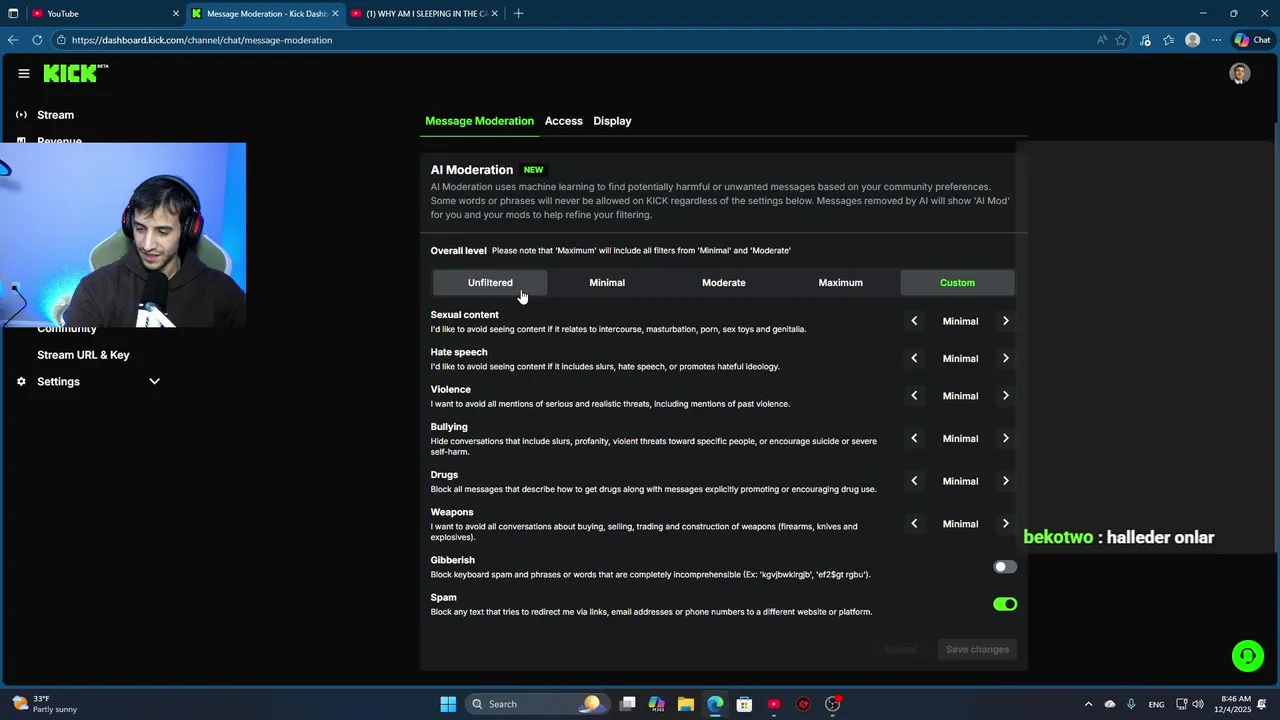Image resolution: width=1280 pixels, height=720 pixels.
Task: Switch to the Access tab
Action: click(x=563, y=121)
